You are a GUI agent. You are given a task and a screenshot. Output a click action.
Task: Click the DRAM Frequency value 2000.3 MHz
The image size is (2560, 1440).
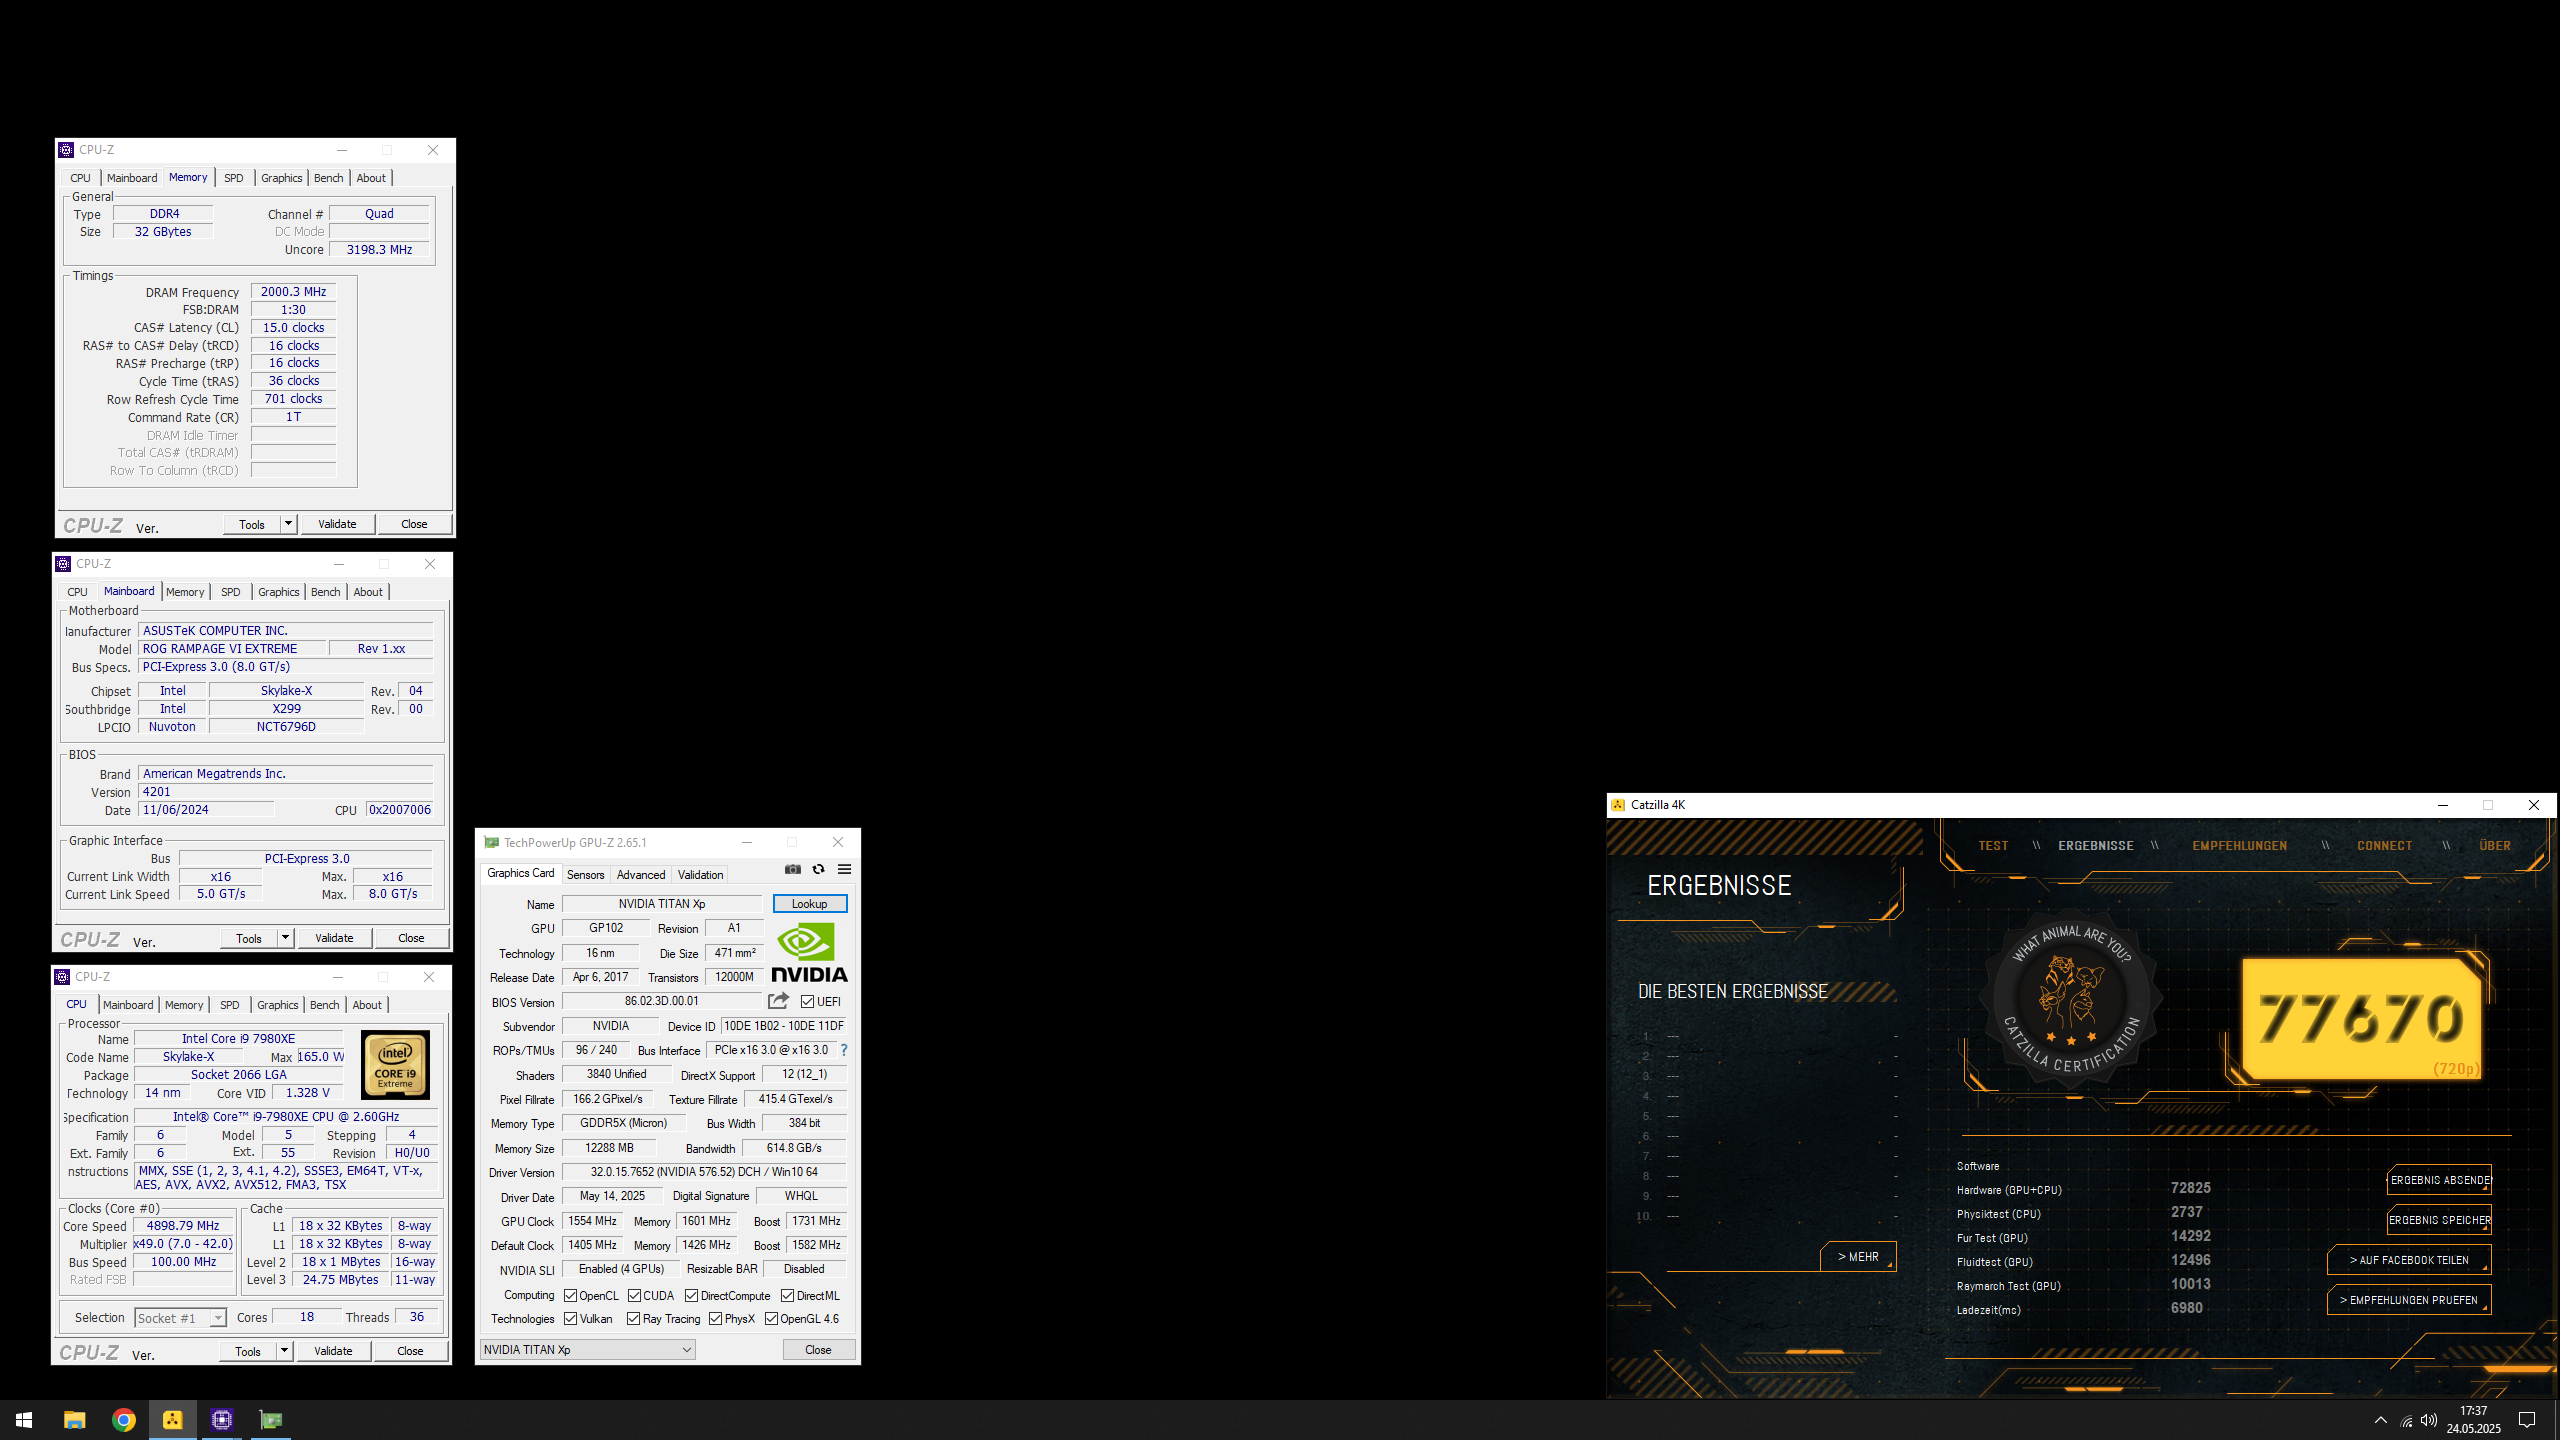[293, 292]
